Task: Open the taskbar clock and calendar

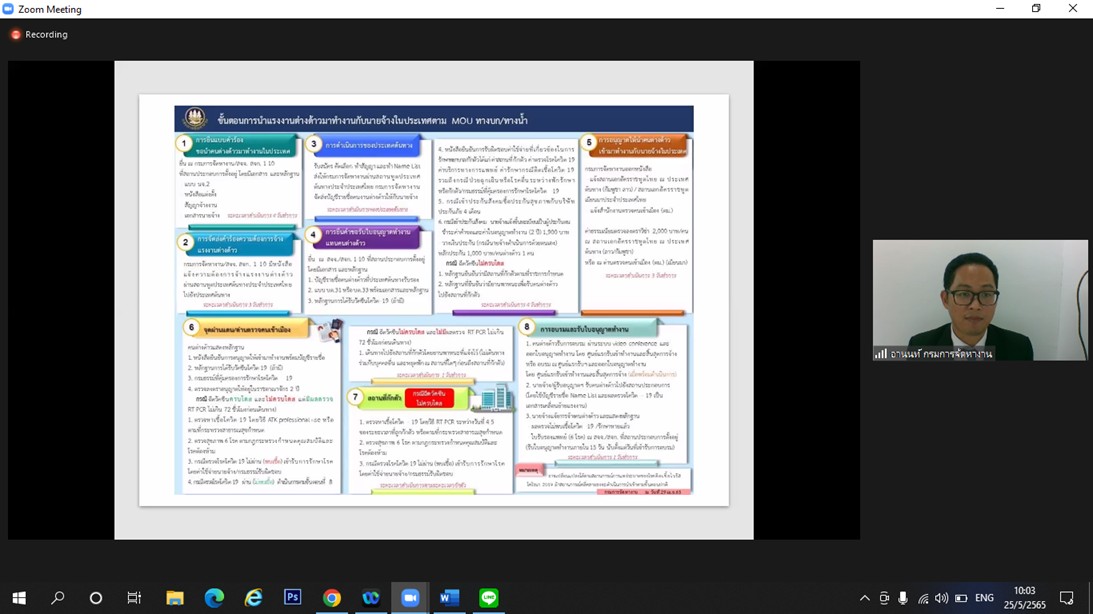Action: pos(1024,598)
